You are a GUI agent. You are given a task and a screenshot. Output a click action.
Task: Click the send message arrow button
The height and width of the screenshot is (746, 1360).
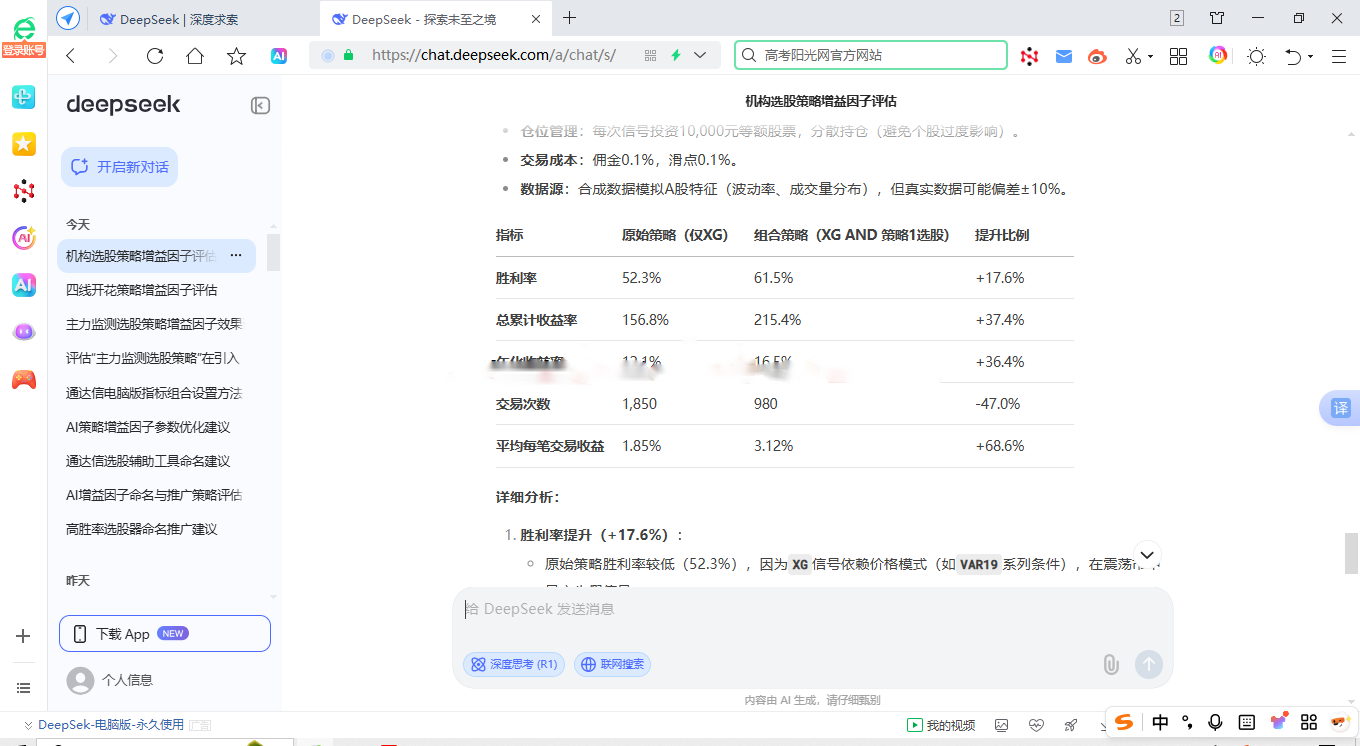(1149, 664)
